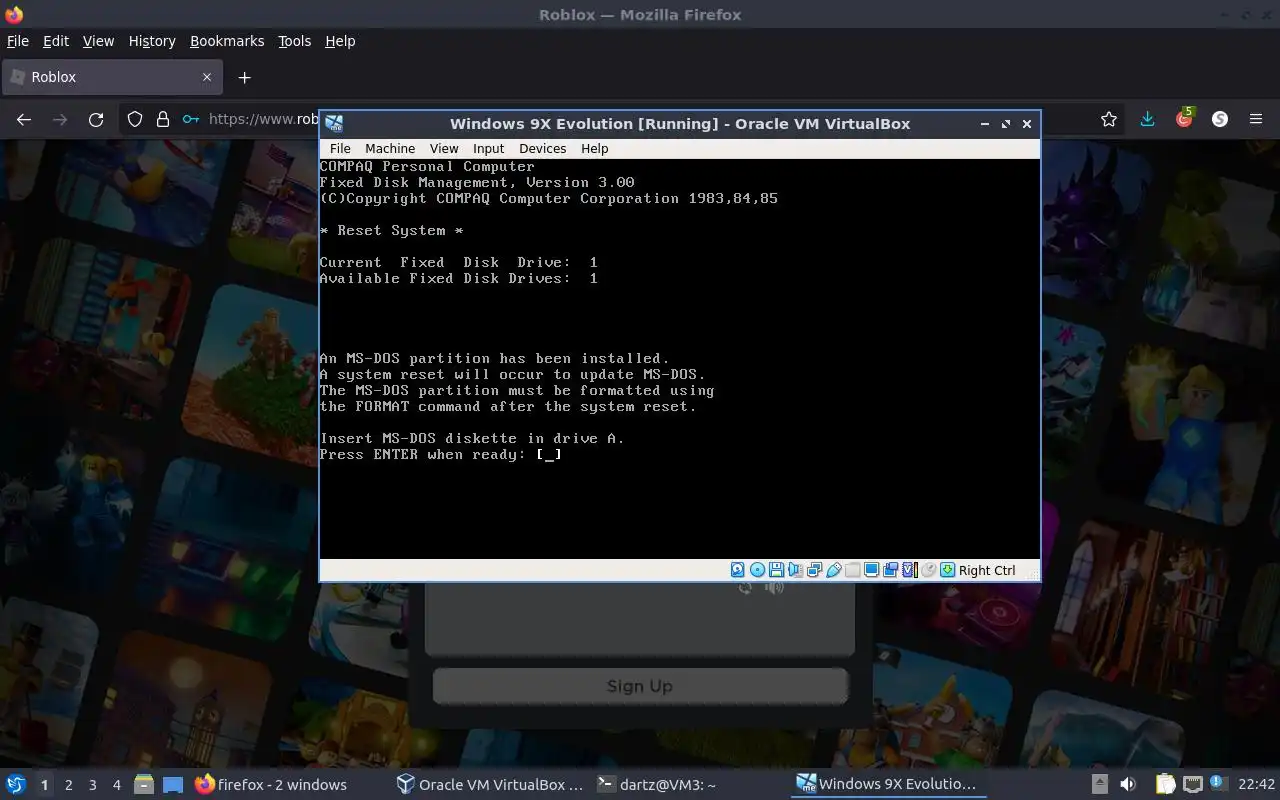Open Firefox View menu in menu bar
The image size is (1280, 800).
pos(98,41)
